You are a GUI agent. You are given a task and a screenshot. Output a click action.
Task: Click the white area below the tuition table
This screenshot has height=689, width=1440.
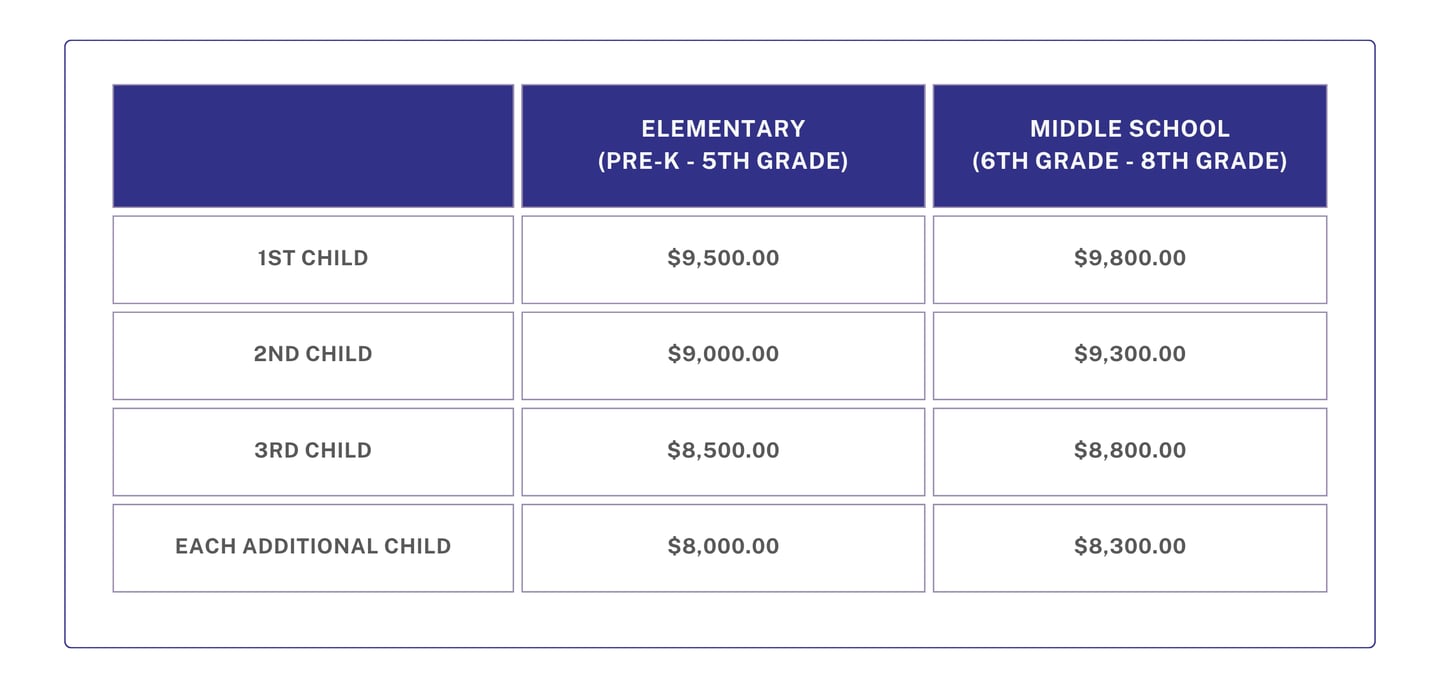[x=720, y=619]
